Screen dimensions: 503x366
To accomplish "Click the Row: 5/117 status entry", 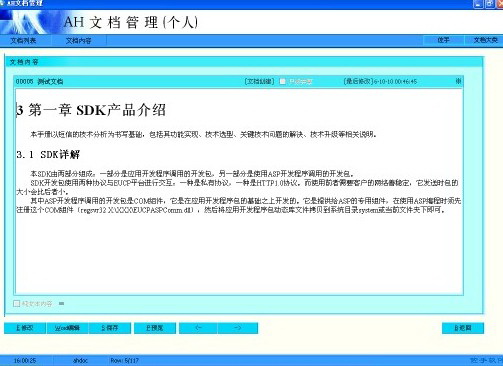I will (x=124, y=361).
